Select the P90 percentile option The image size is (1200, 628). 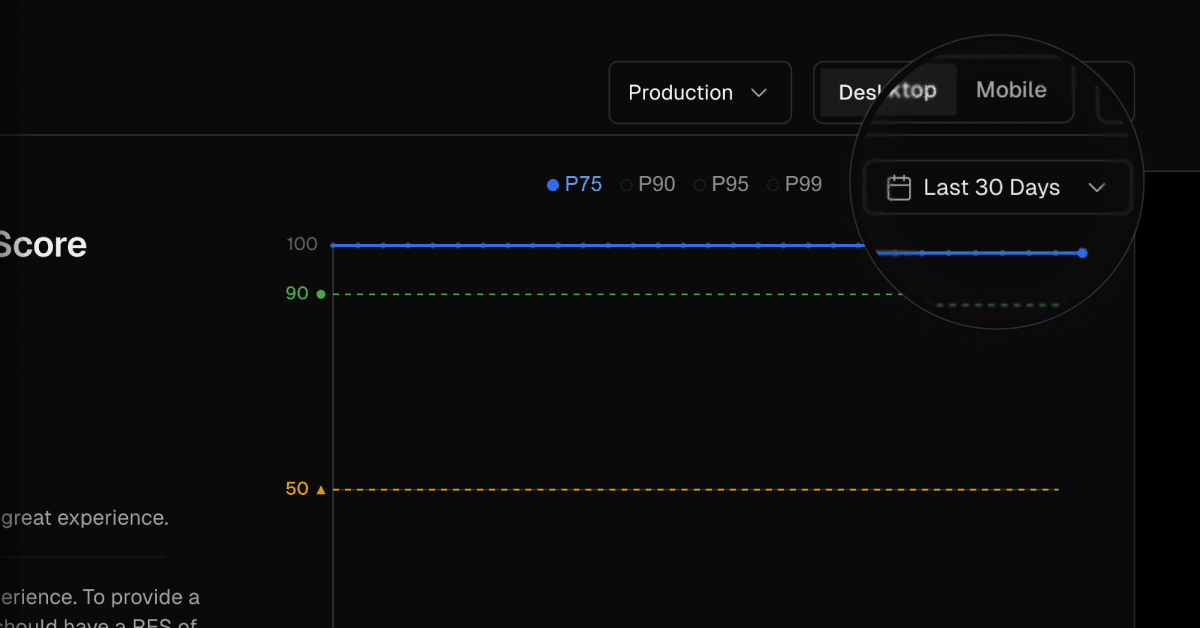tap(648, 184)
